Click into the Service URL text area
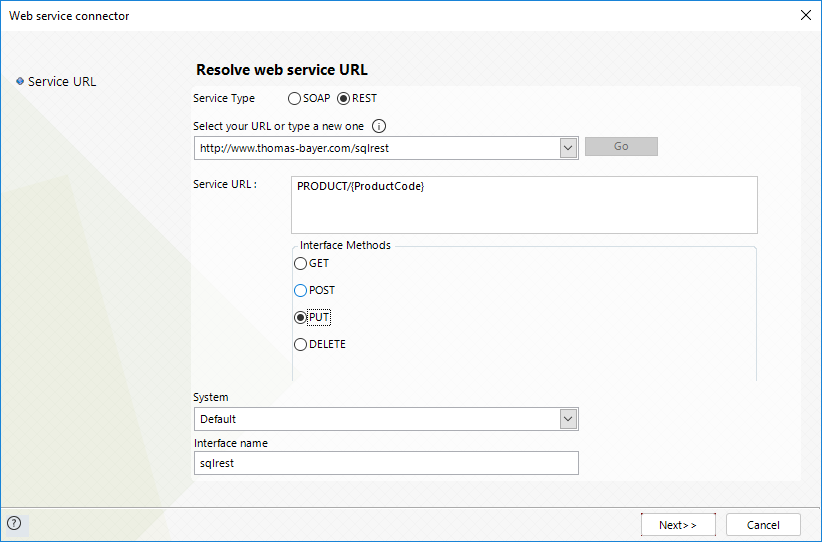The image size is (822, 542). coord(524,205)
